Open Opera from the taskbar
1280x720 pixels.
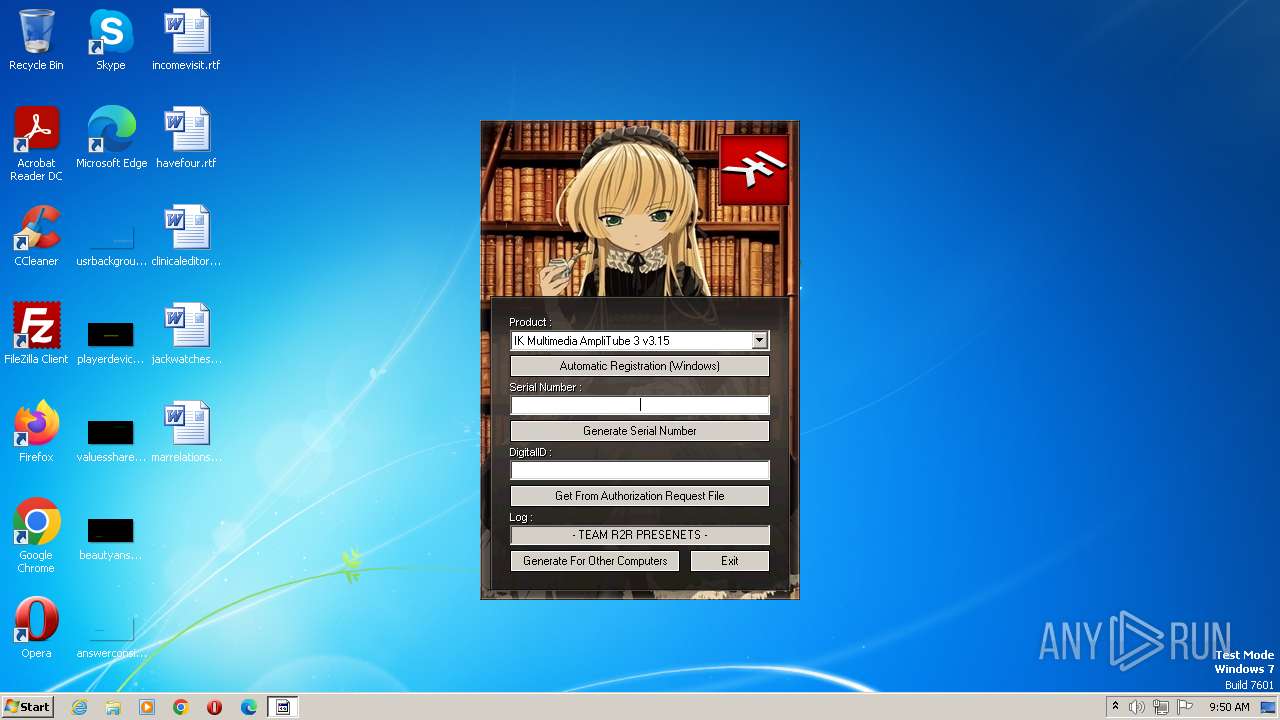click(x=215, y=707)
